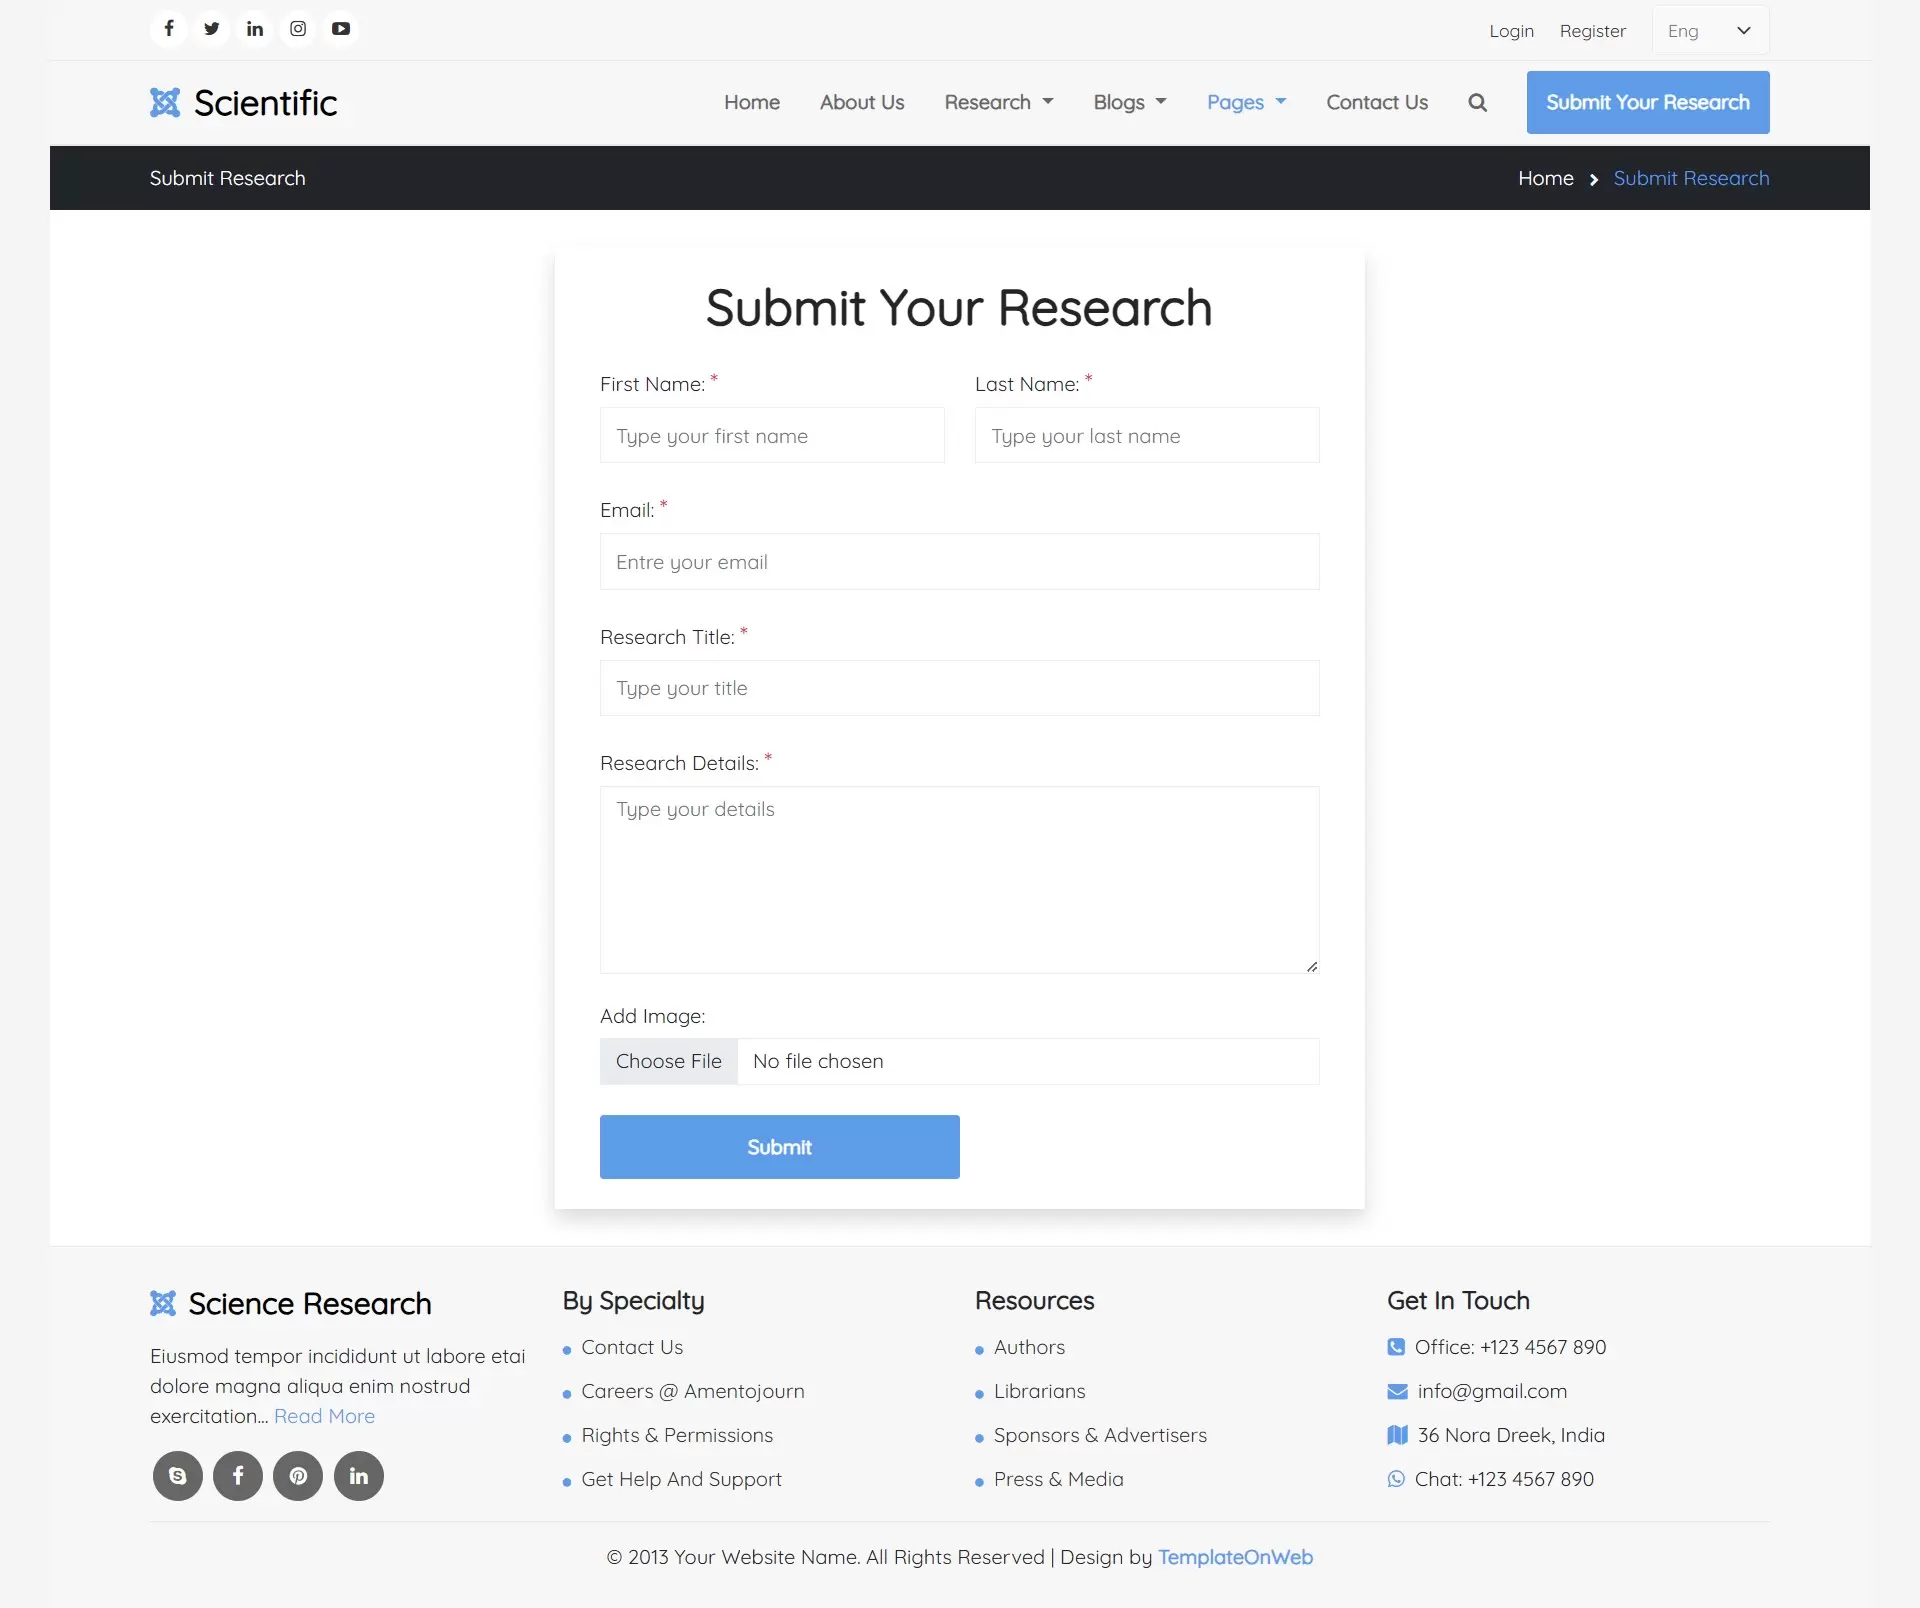1920x1608 pixels.
Task: Open Skype via the footer social icon
Action: point(177,1476)
